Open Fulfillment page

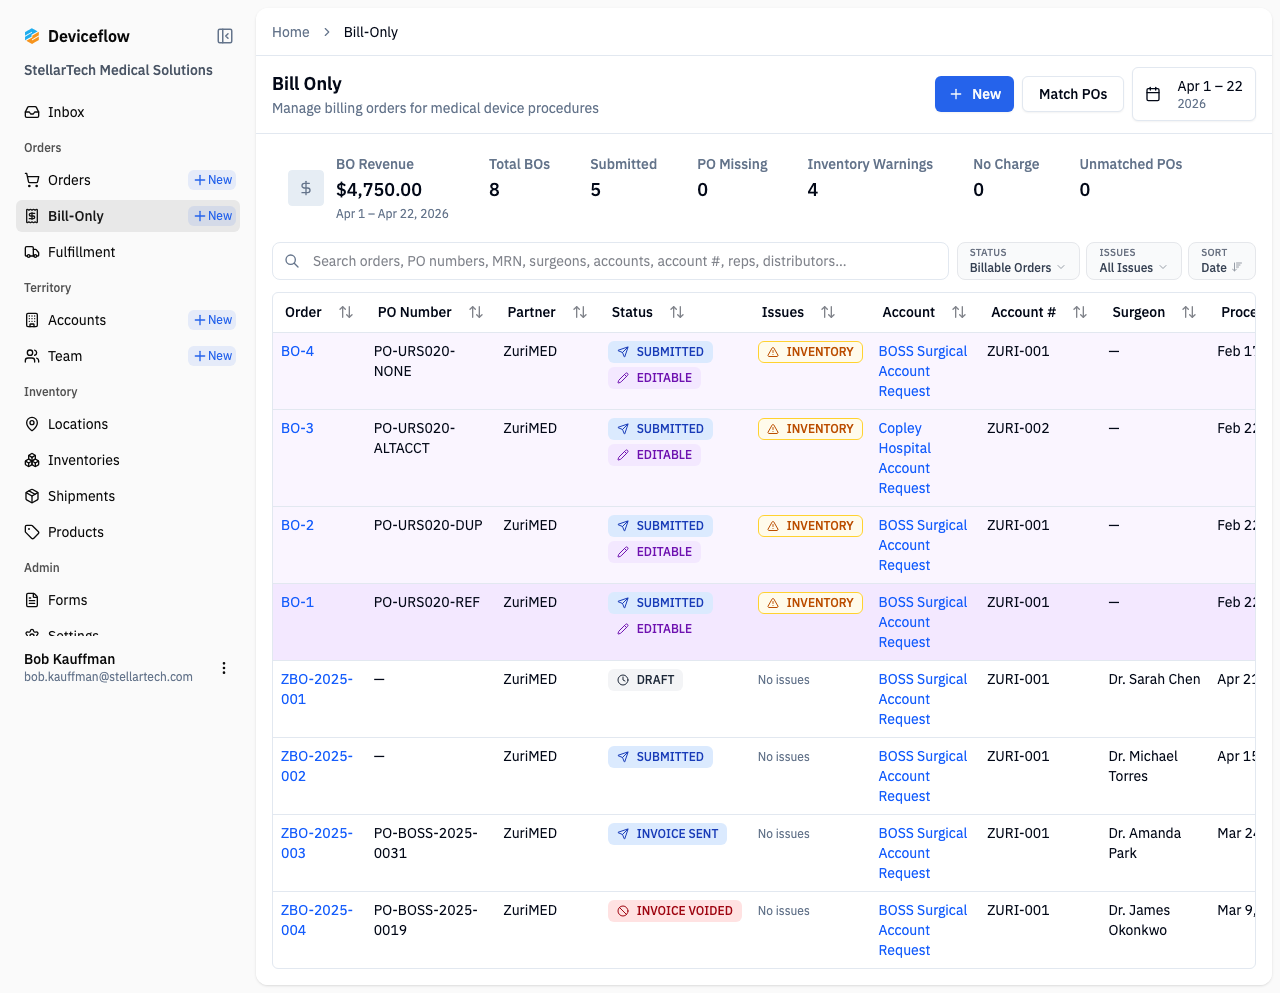click(128, 252)
